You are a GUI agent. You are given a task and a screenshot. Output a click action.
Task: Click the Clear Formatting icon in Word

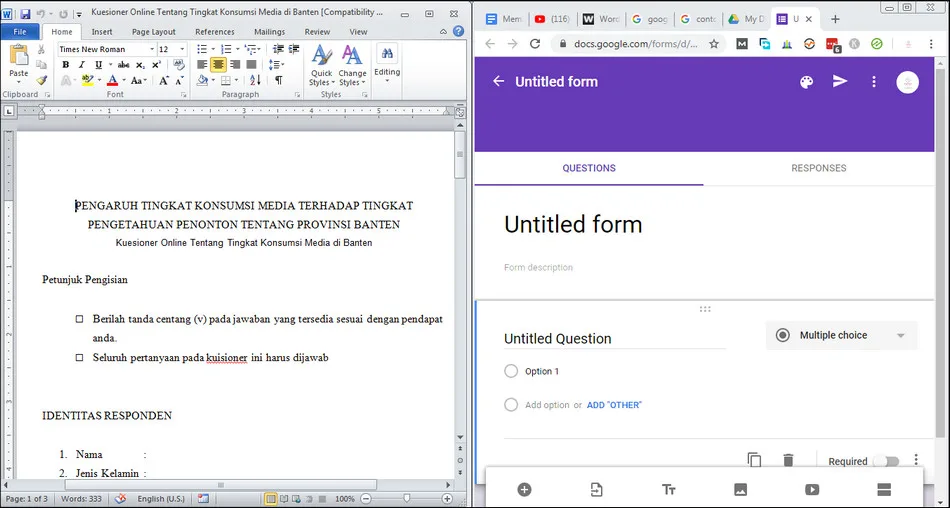(x=179, y=64)
